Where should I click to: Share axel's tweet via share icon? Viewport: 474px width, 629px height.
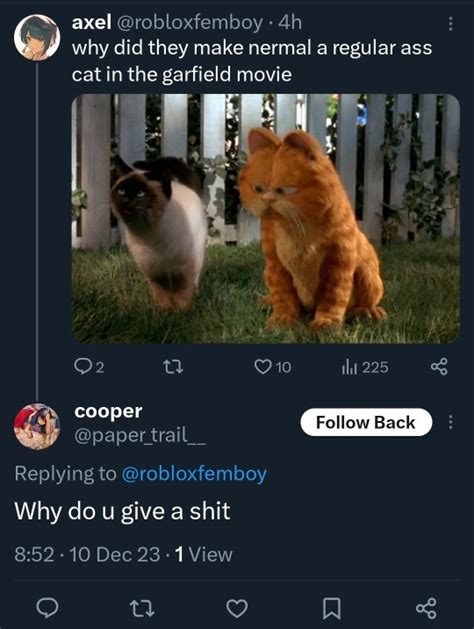point(439,367)
